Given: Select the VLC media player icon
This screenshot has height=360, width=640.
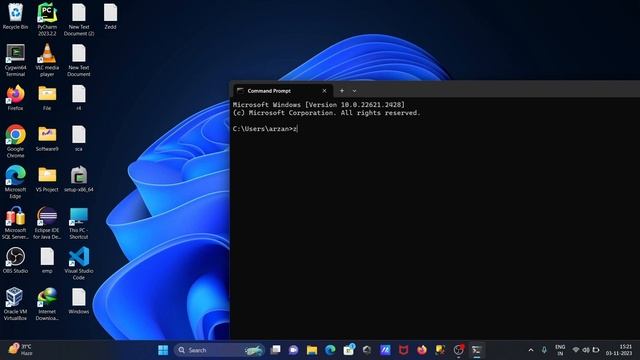Looking at the screenshot, I should 47,60.
